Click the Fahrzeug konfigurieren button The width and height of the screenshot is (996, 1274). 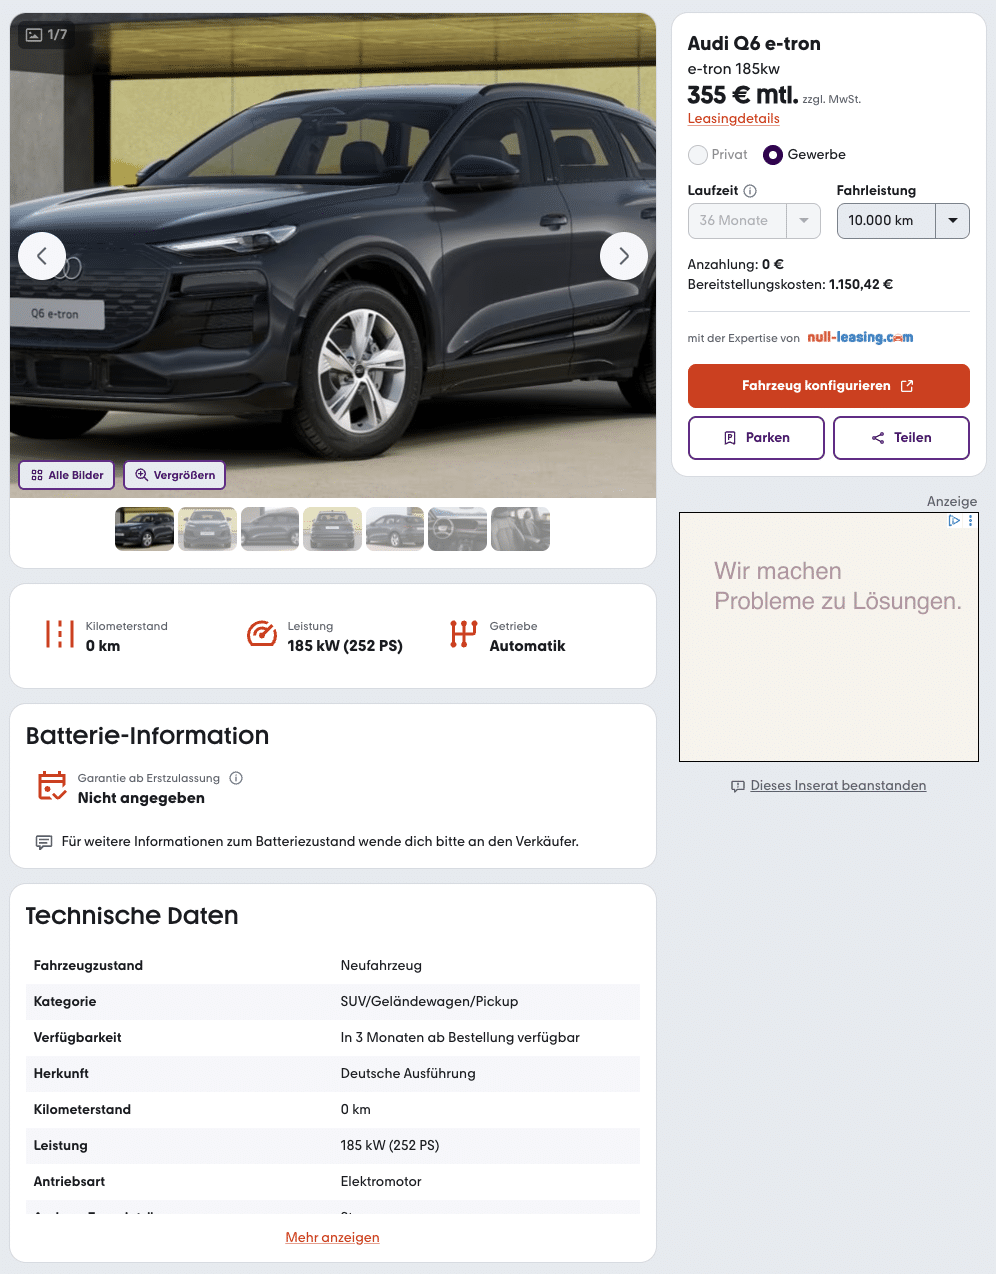tap(828, 386)
